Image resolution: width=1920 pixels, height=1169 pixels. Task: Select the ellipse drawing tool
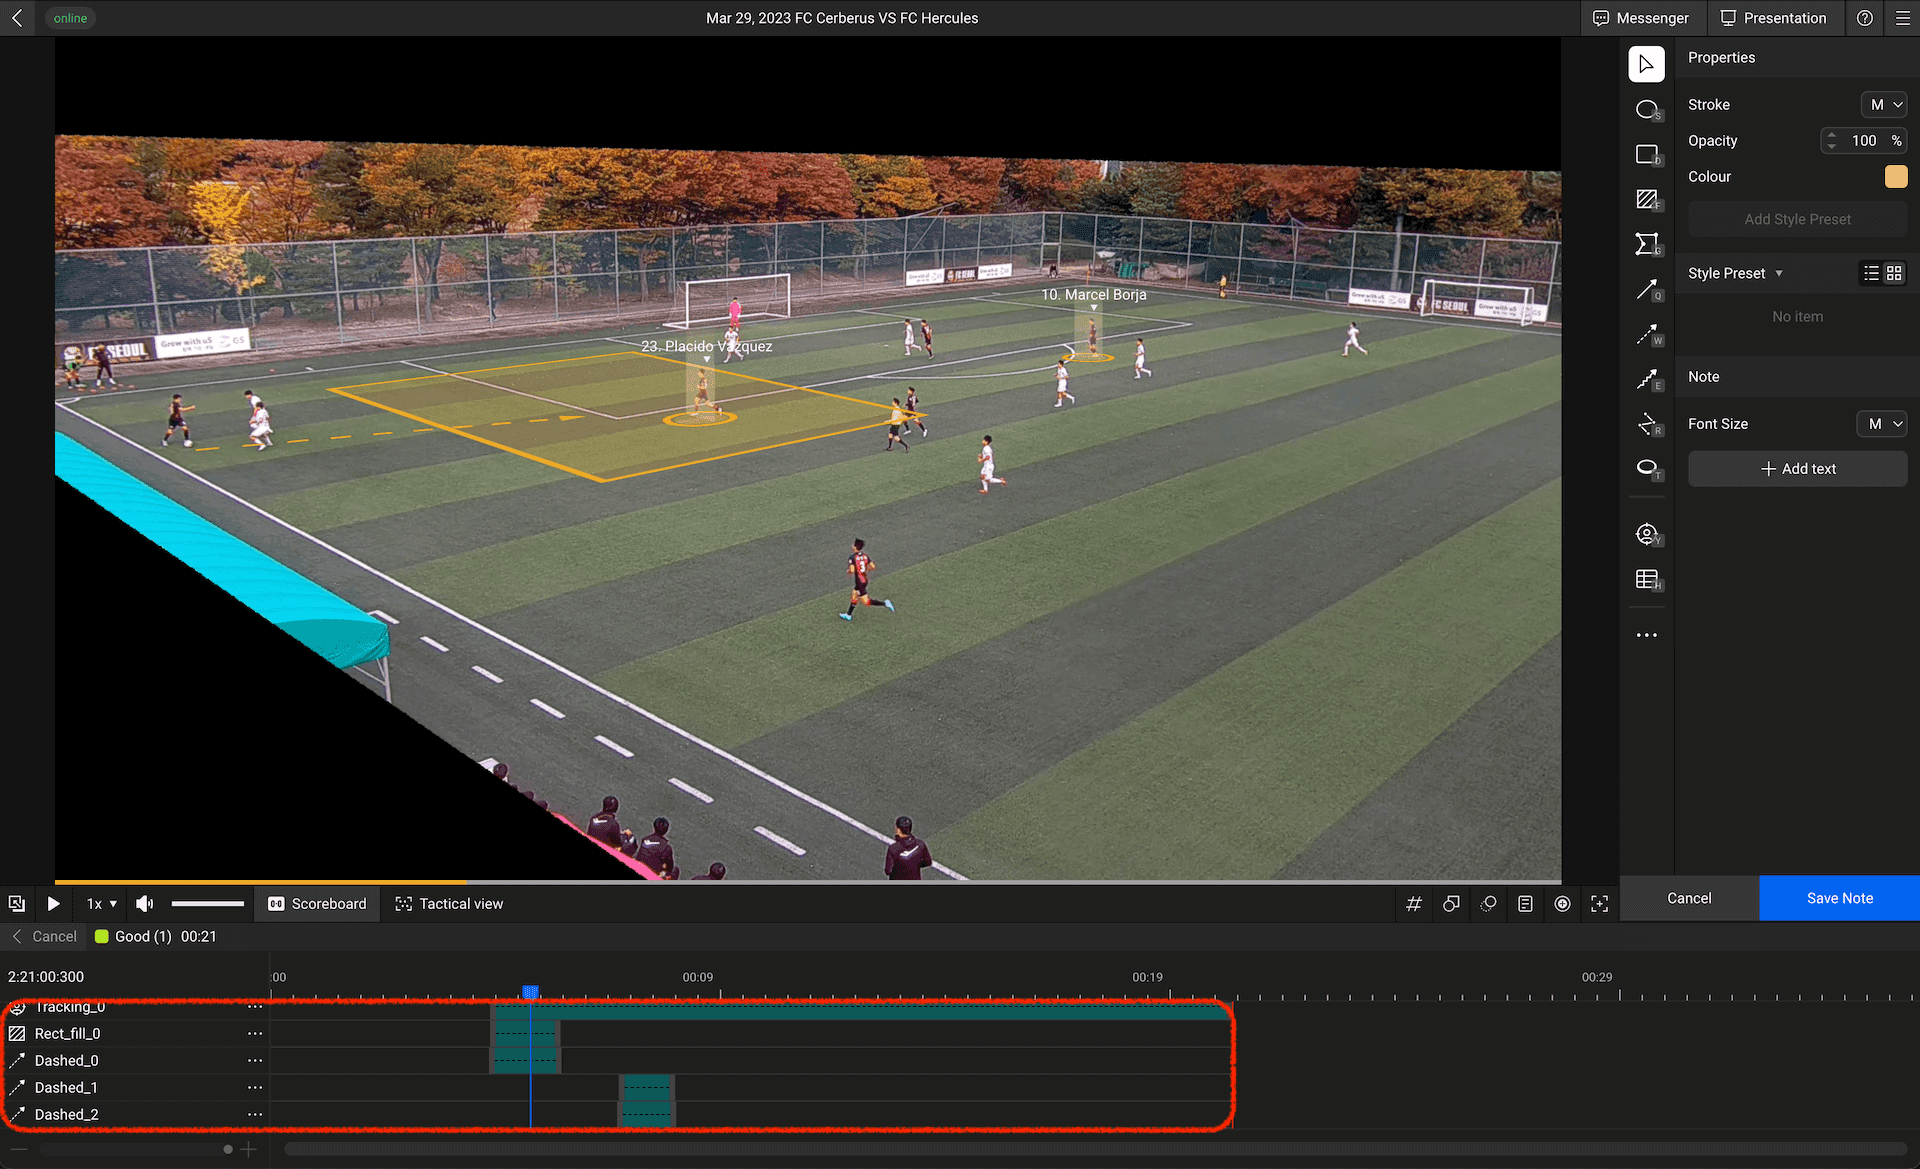click(1646, 109)
